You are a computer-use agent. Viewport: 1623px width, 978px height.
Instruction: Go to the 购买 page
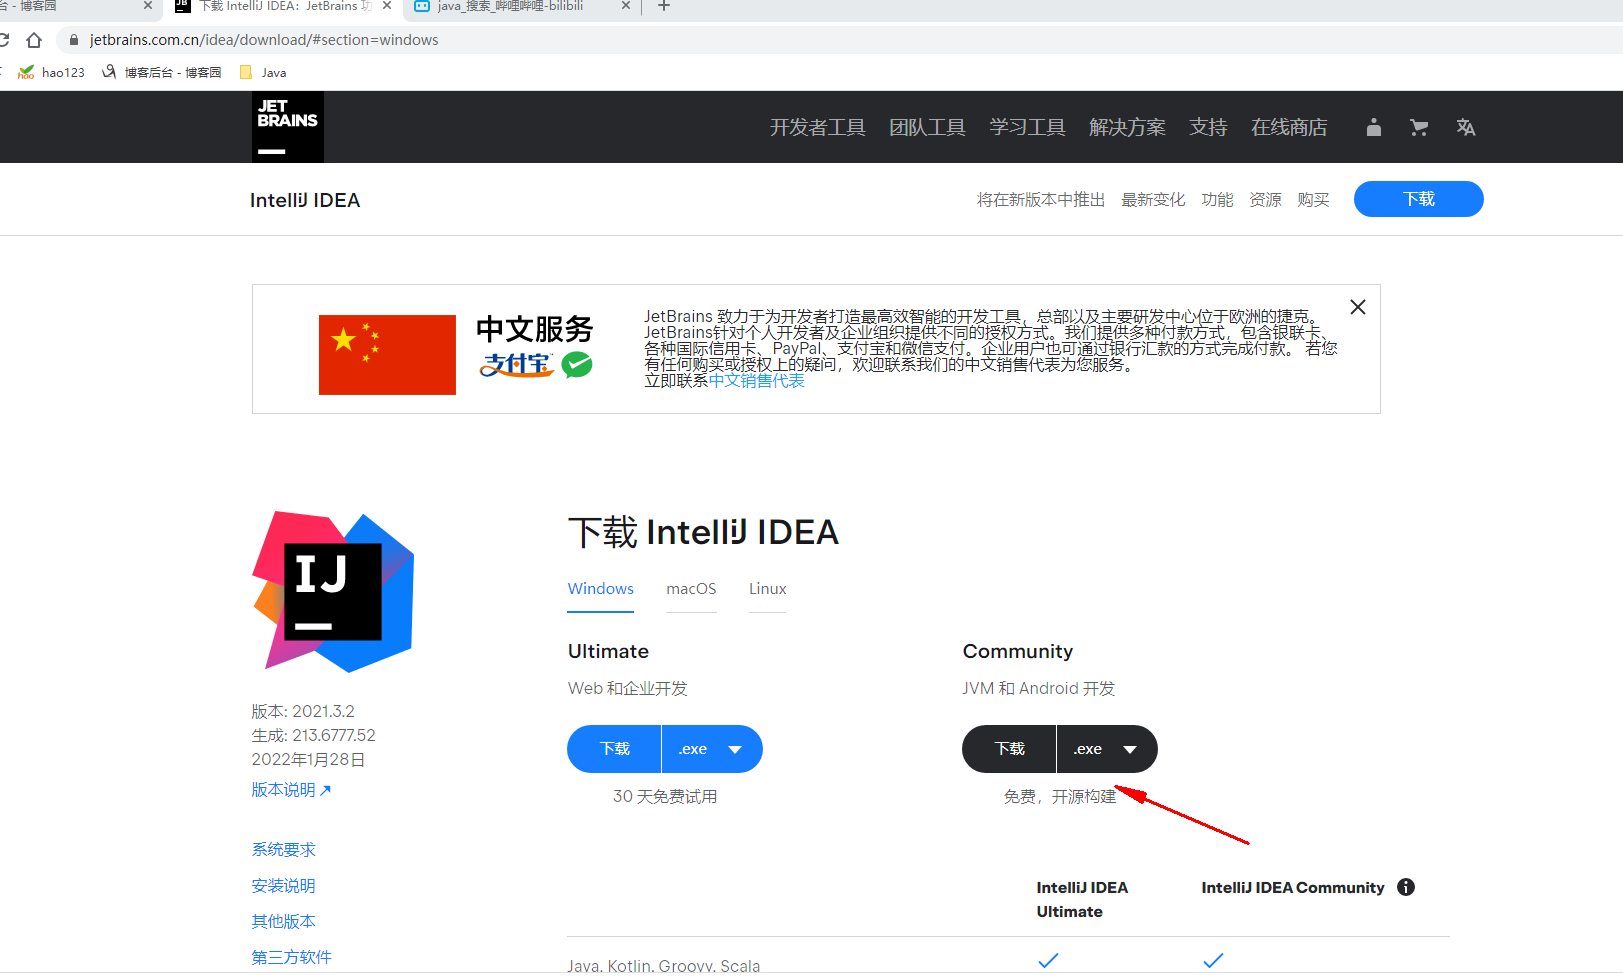coord(1313,200)
